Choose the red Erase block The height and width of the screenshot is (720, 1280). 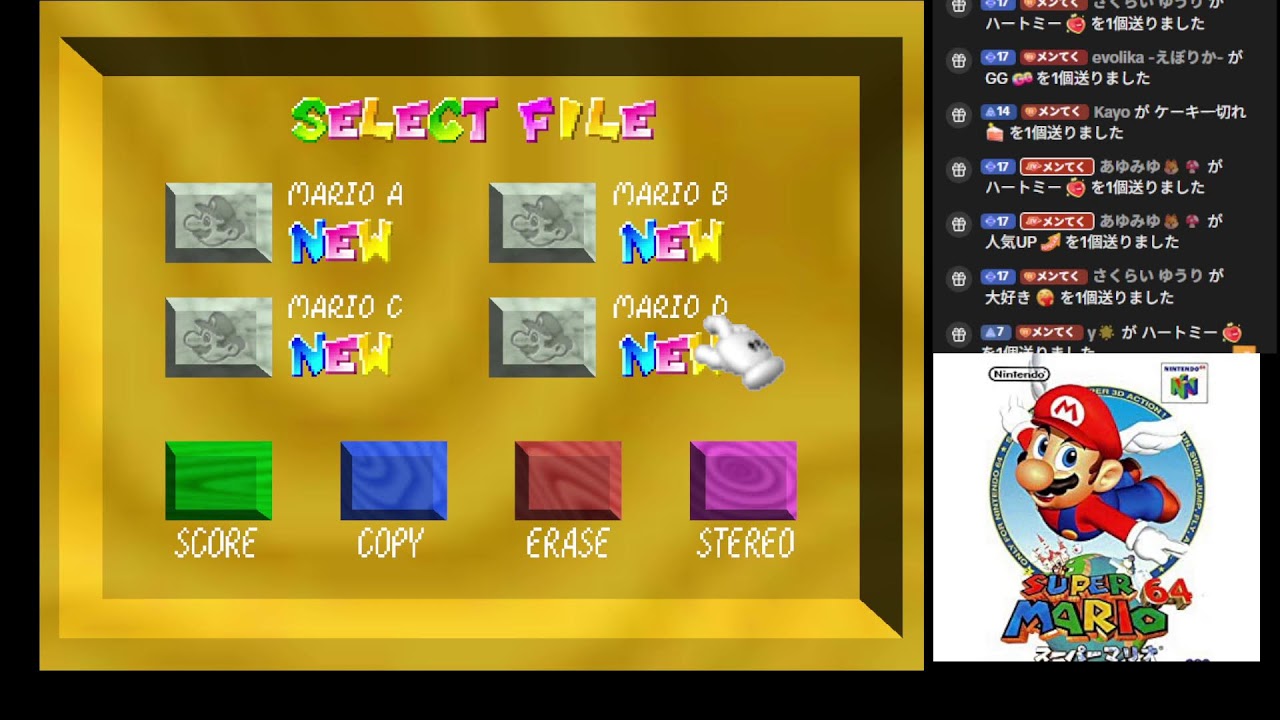568,480
